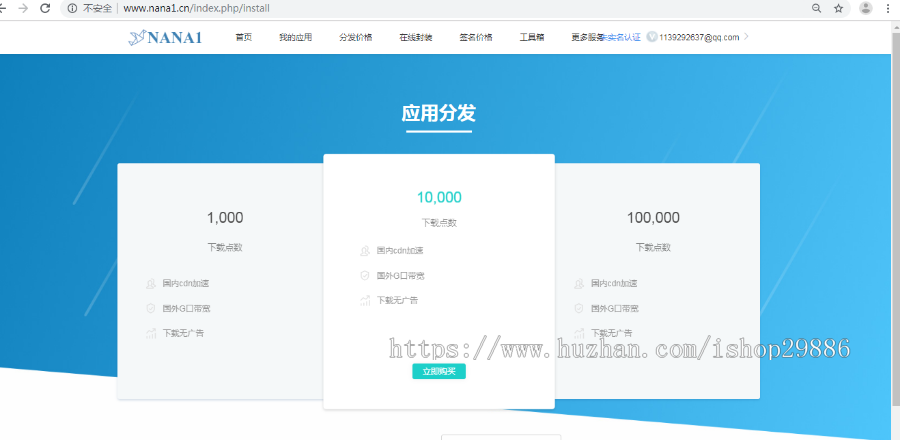Click 下载点数 under 100,000
The image size is (900, 440).
pyautogui.click(x=653, y=247)
